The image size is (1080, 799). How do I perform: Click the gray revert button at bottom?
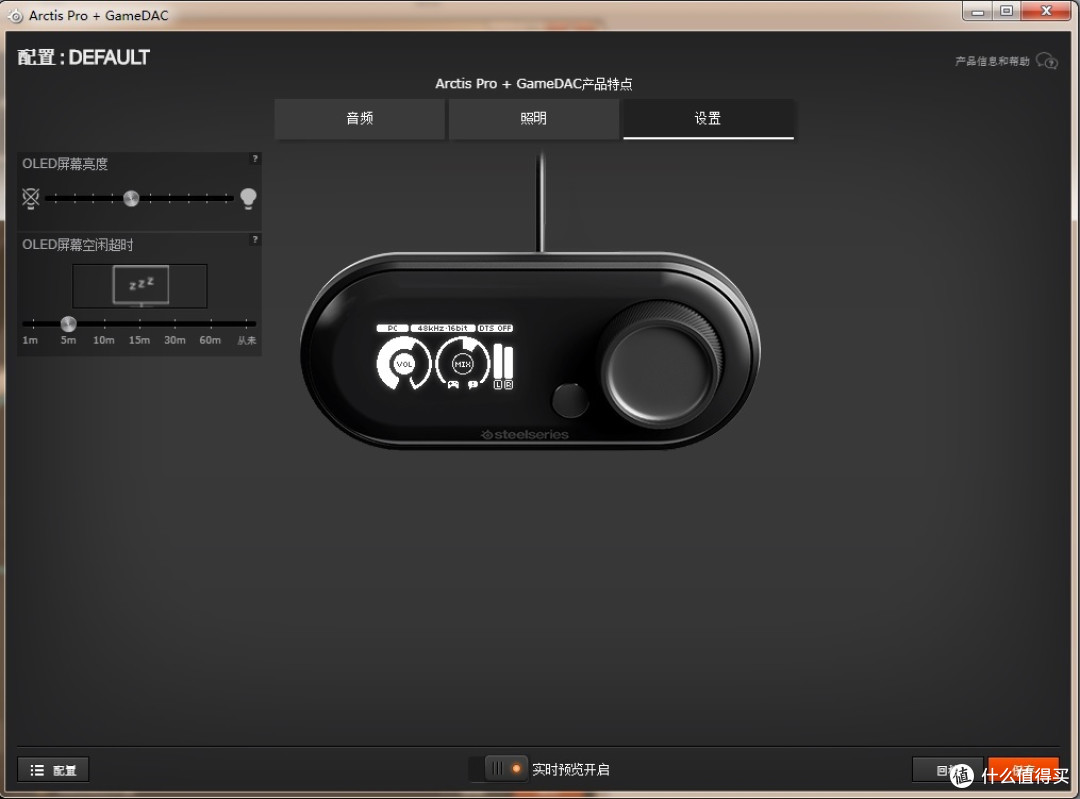click(948, 769)
